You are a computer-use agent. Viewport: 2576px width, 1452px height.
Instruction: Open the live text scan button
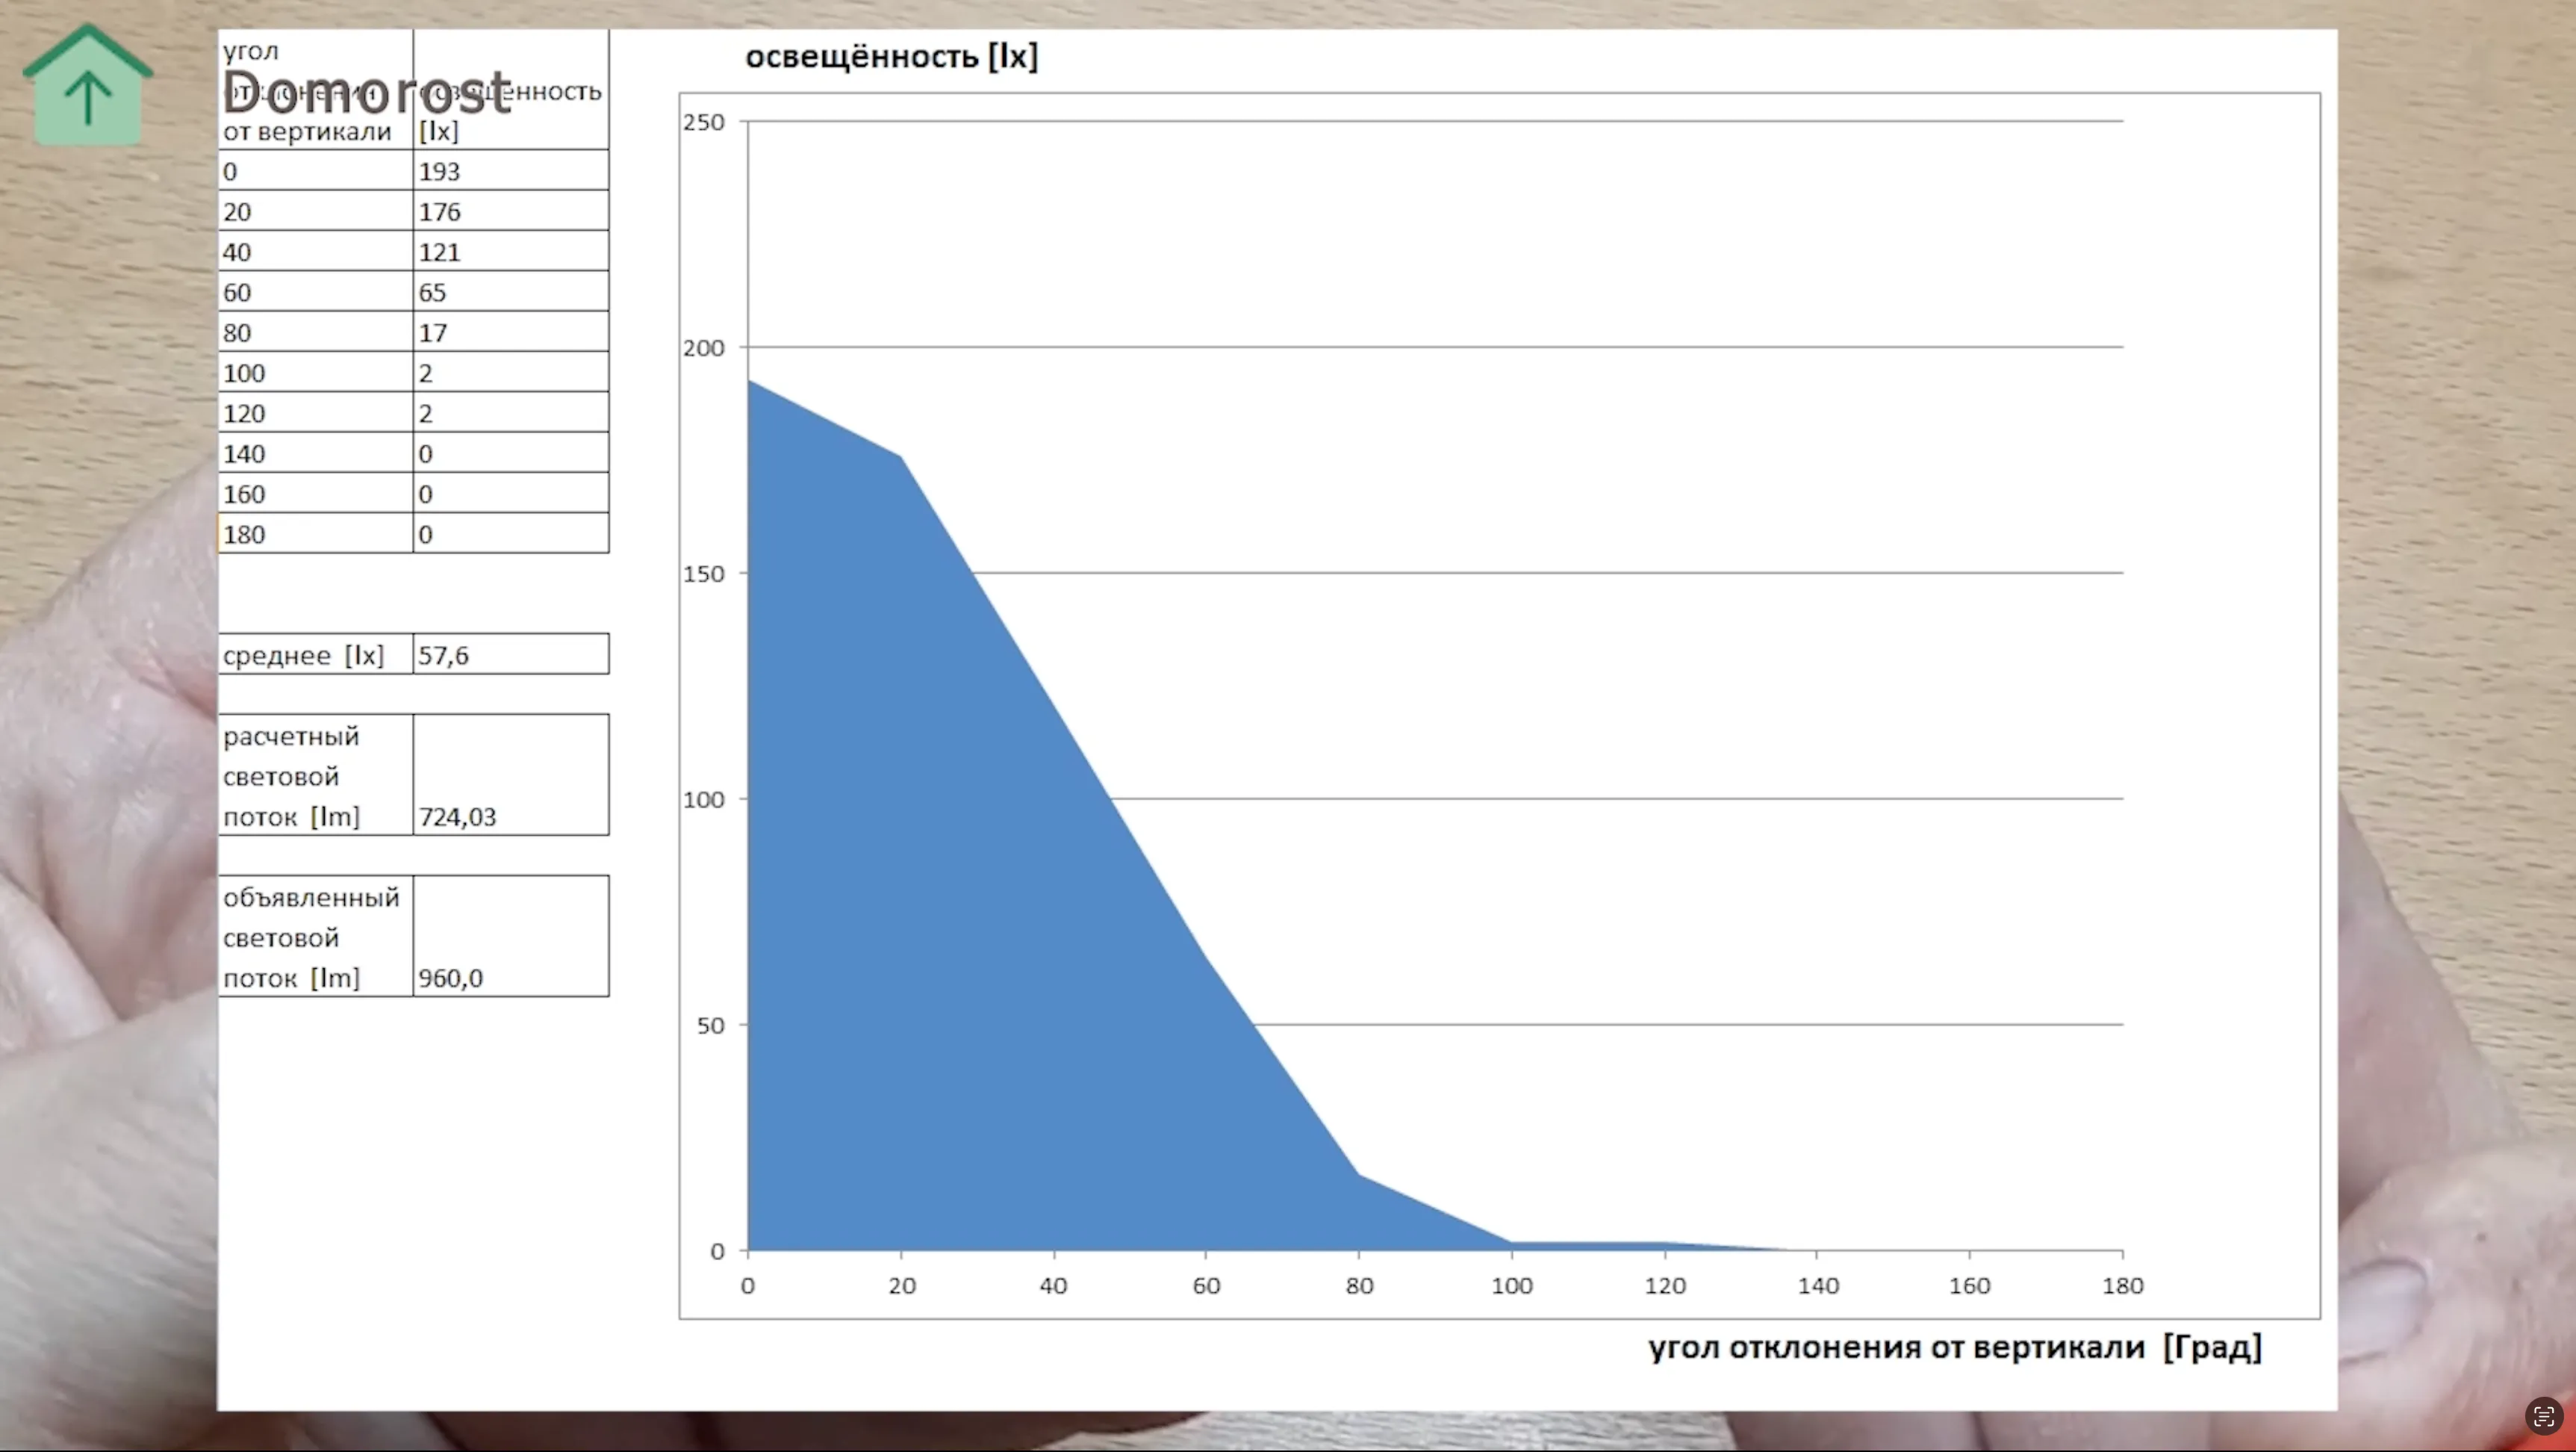click(2543, 1416)
